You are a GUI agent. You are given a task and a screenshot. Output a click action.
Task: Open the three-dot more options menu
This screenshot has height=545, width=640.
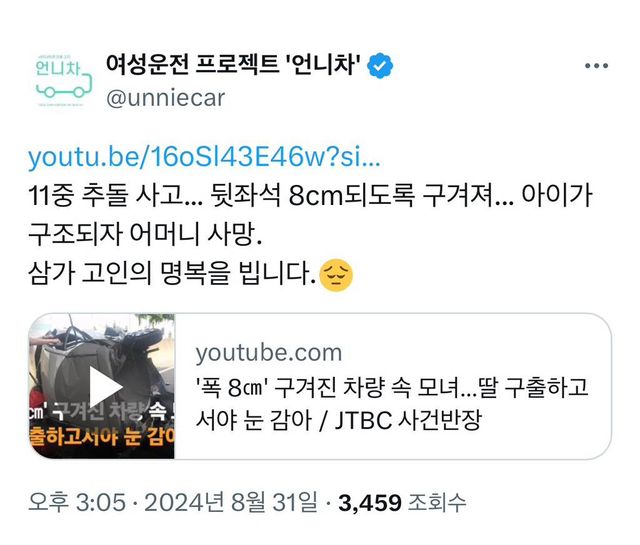pyautogui.click(x=596, y=66)
